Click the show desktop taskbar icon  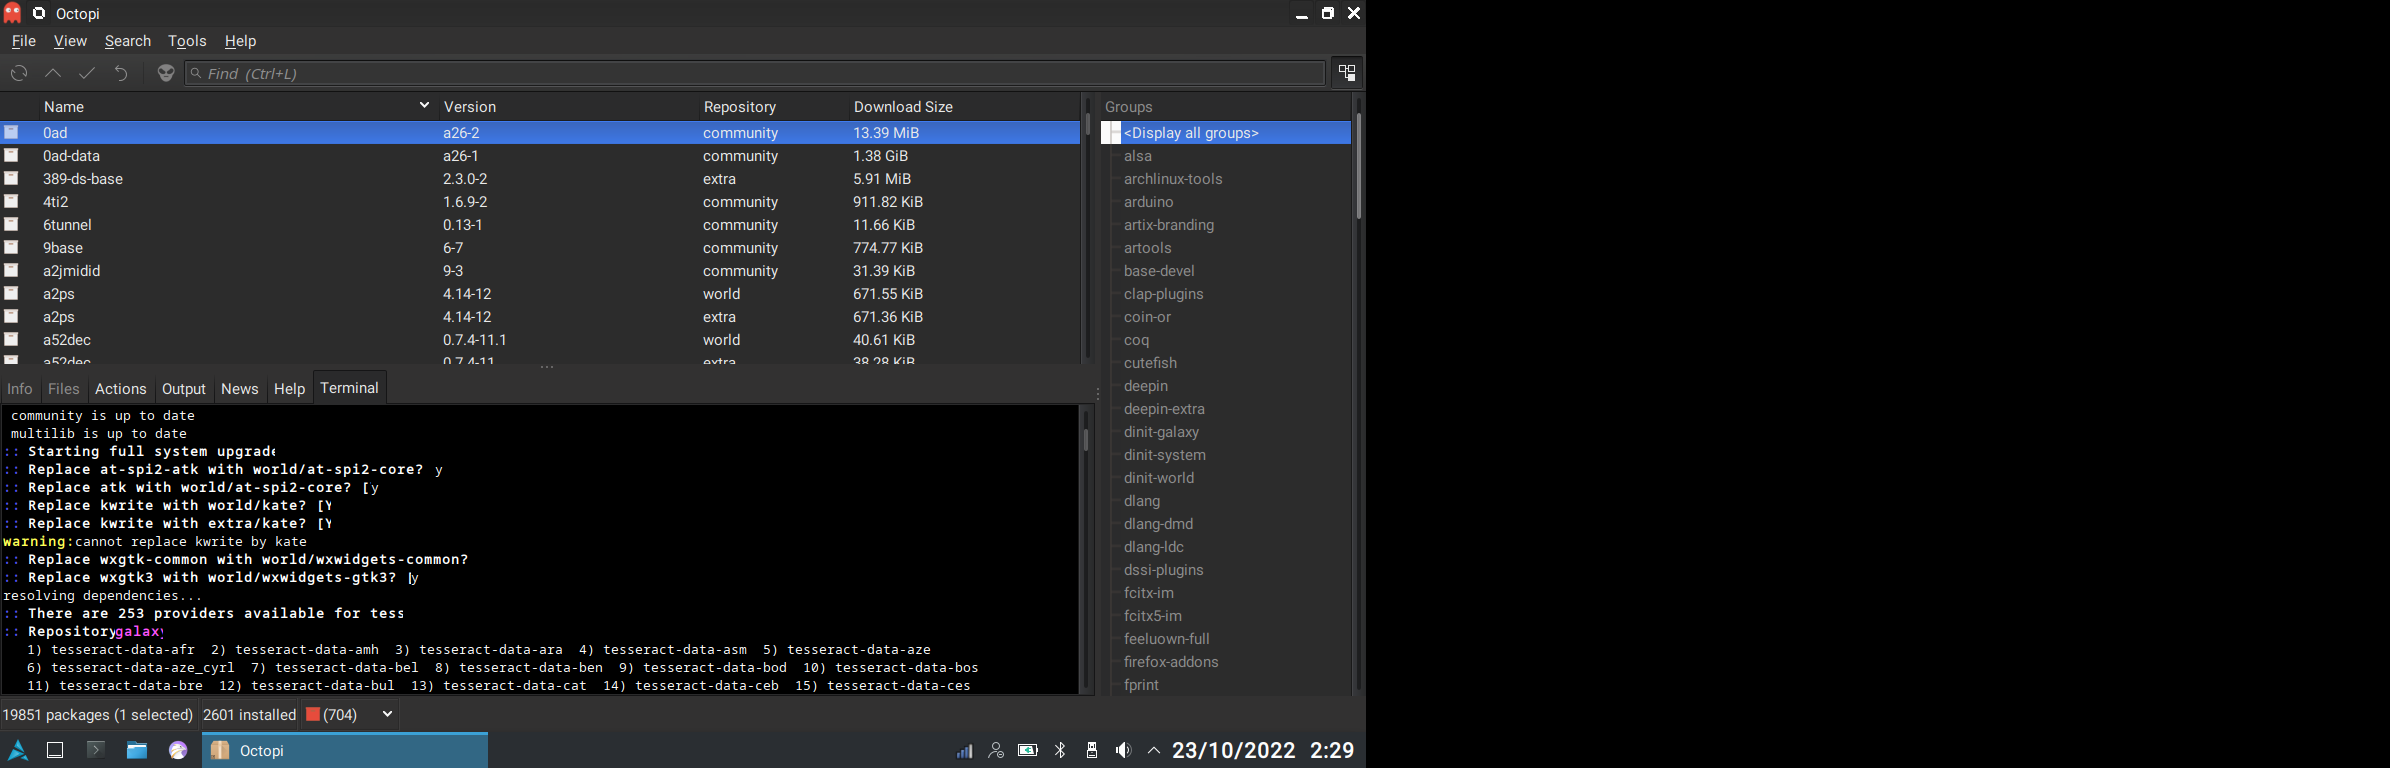click(55, 750)
